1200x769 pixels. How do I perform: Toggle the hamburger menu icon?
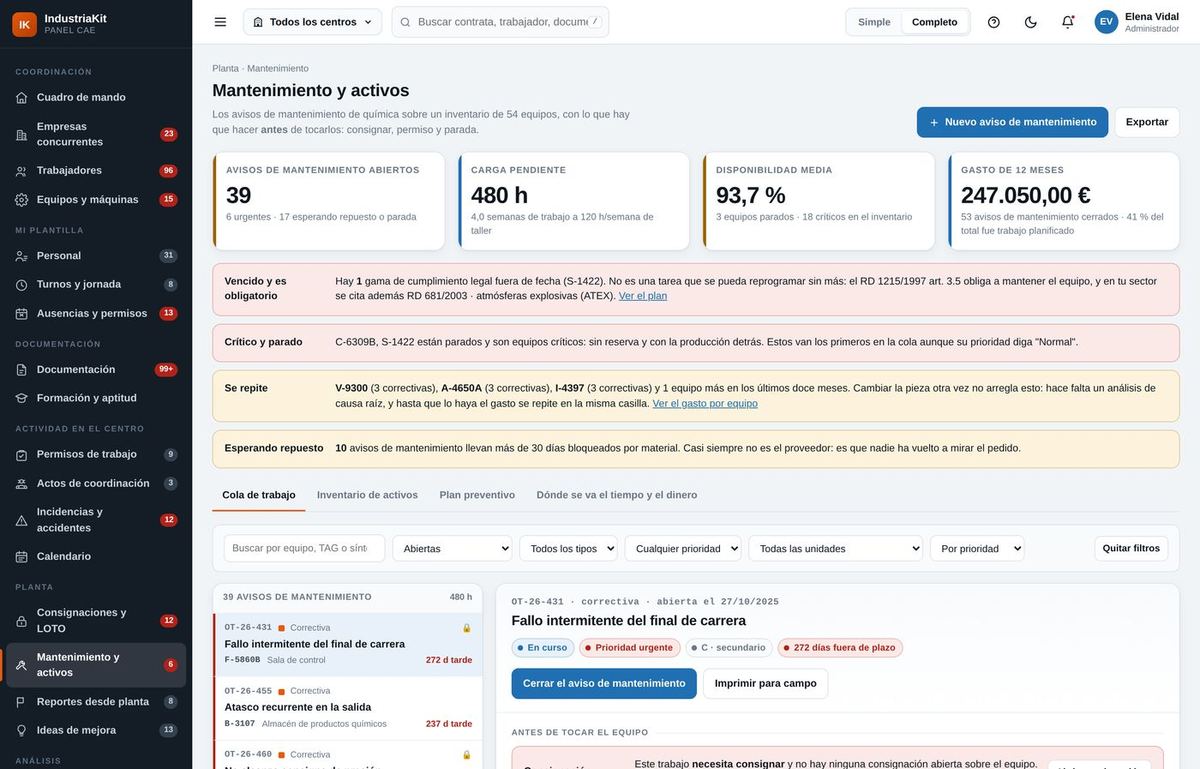click(x=220, y=22)
